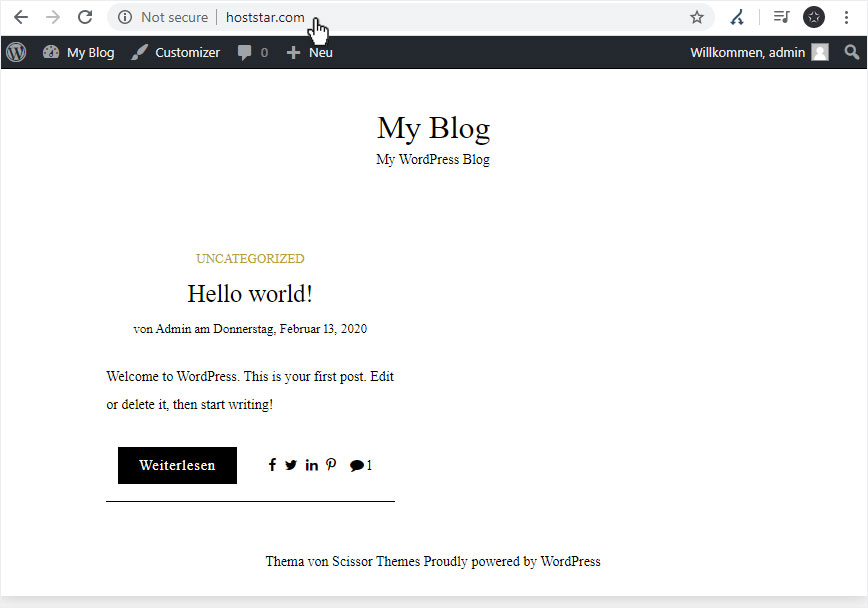The image size is (868, 608).
Task: View the comments bubble showing 0
Action: coord(253,52)
